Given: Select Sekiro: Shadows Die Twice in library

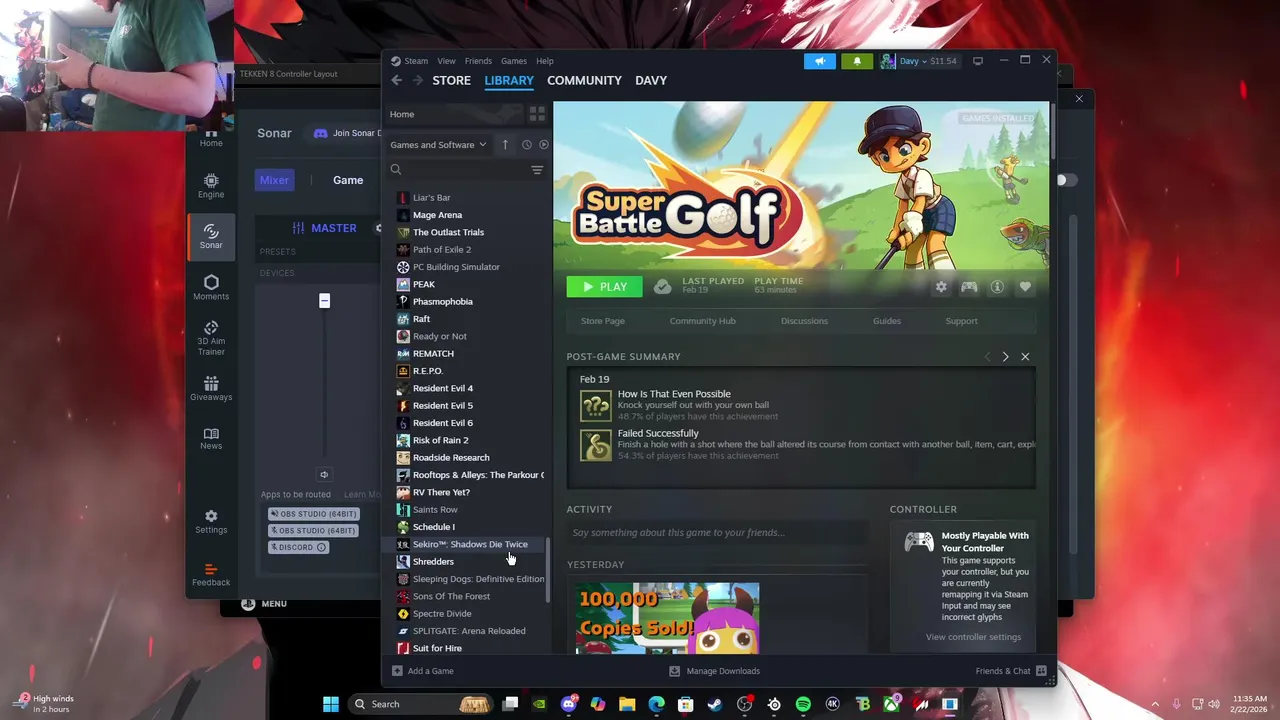Looking at the screenshot, I should click(x=465, y=544).
